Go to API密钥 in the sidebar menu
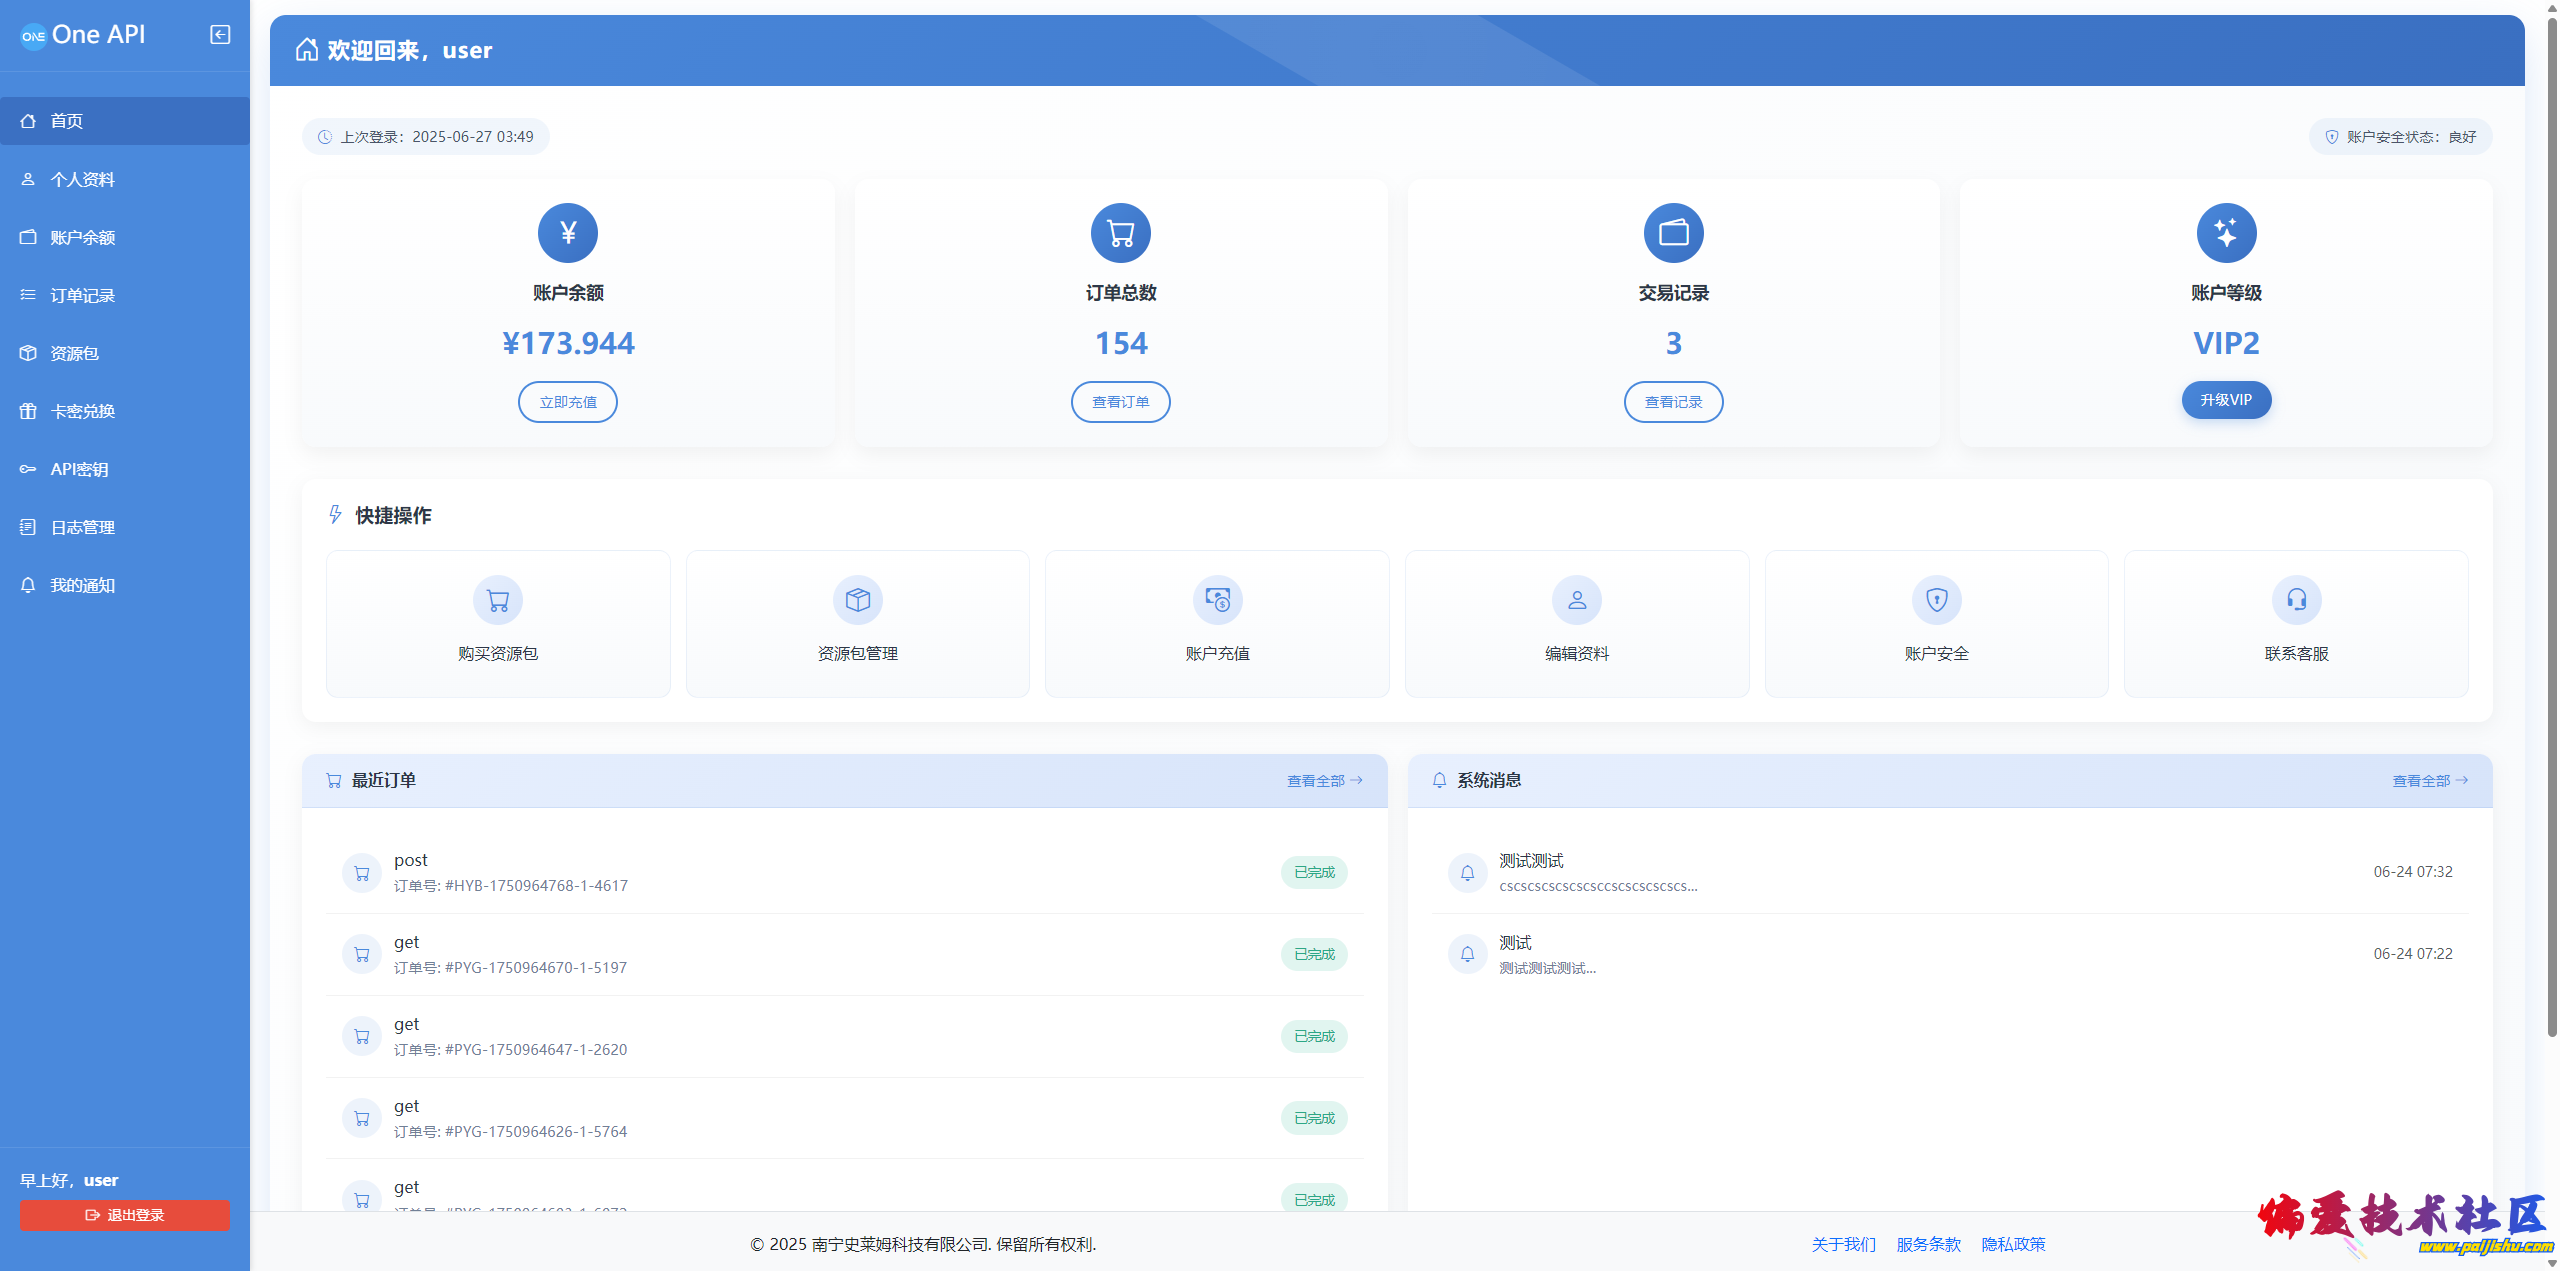This screenshot has width=2560, height=1271. tap(79, 470)
